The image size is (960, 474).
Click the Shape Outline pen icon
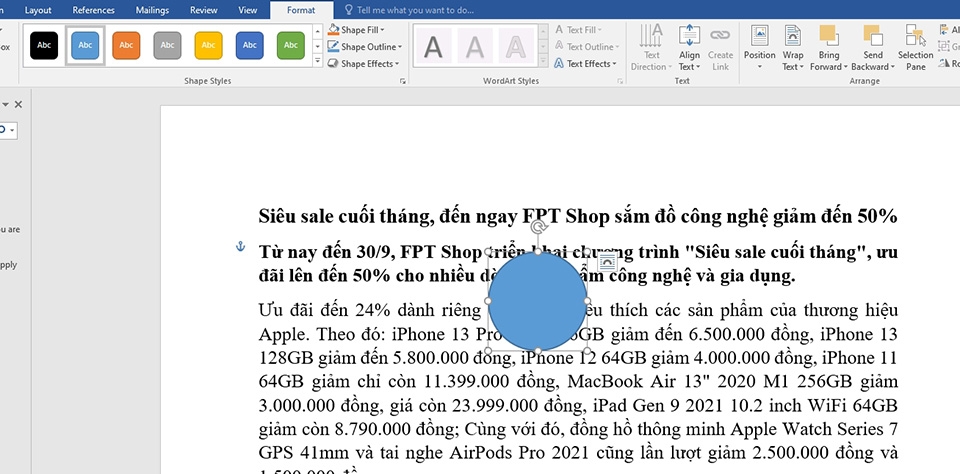[x=333, y=47]
